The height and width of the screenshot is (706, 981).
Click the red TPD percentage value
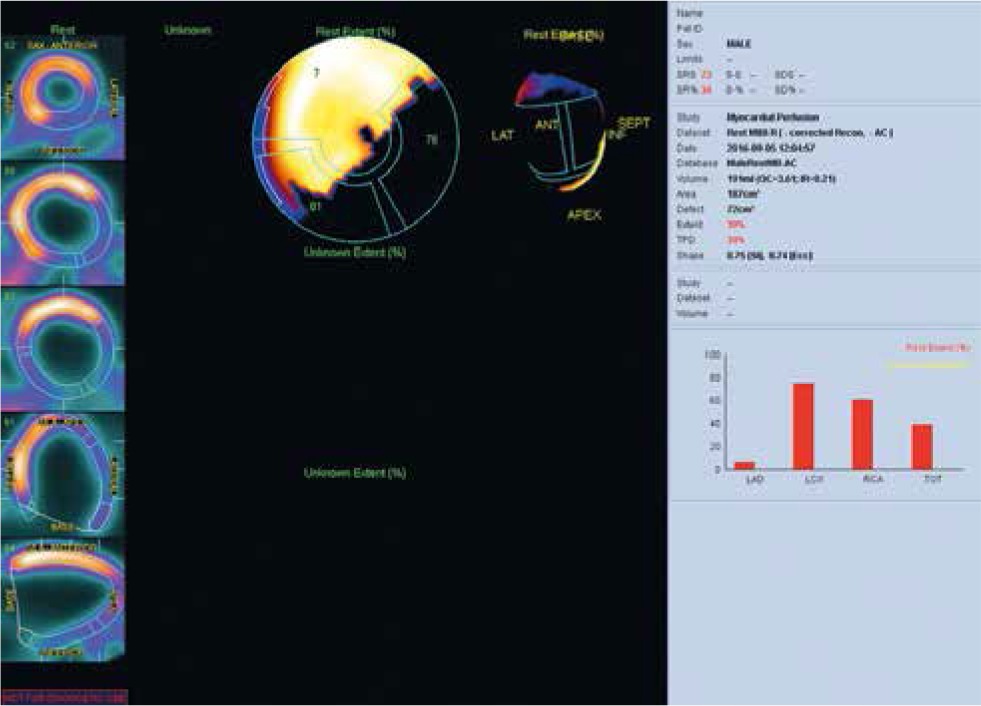(735, 241)
